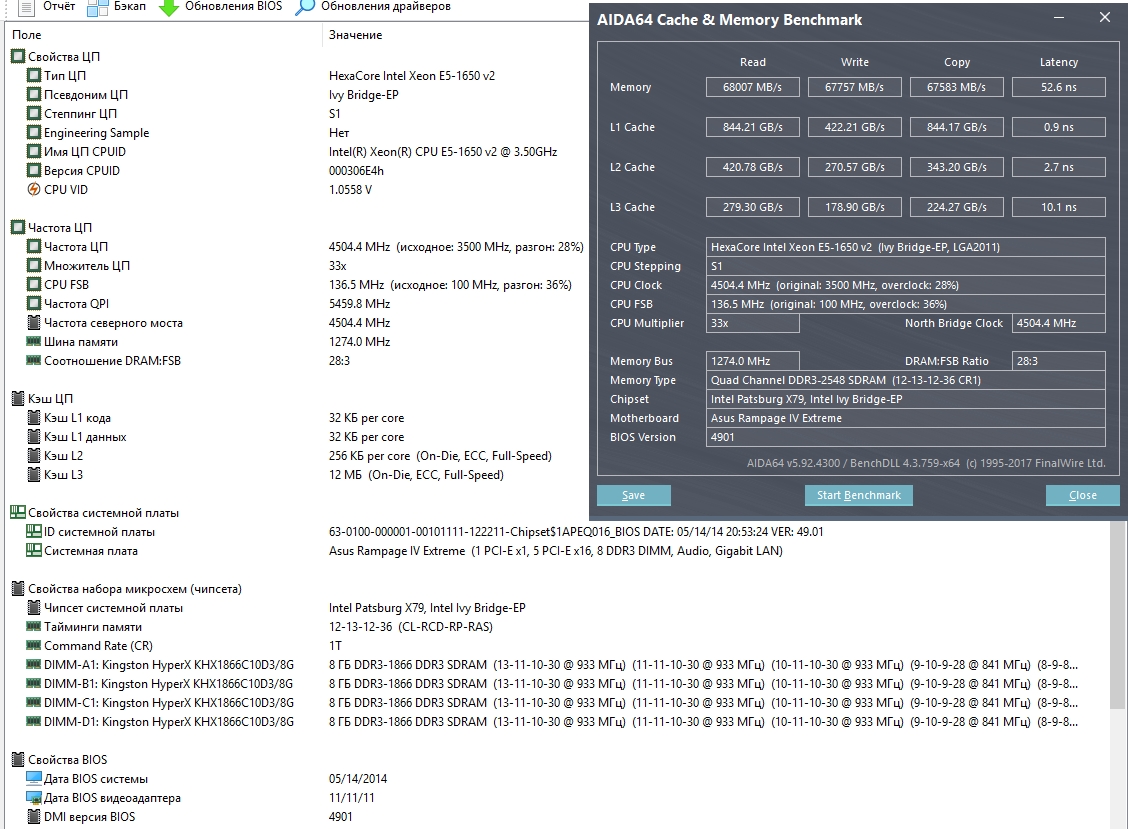Click the Start Benchmark button
This screenshot has width=1128, height=829.
coord(859,495)
